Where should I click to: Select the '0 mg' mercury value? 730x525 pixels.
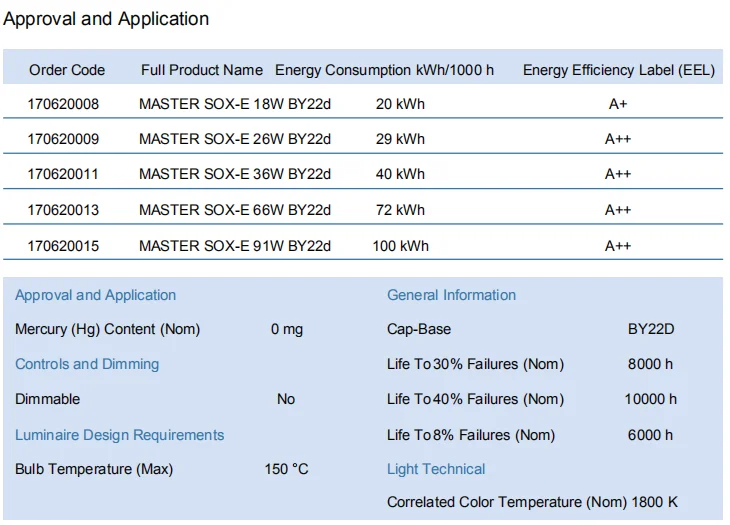pos(287,329)
